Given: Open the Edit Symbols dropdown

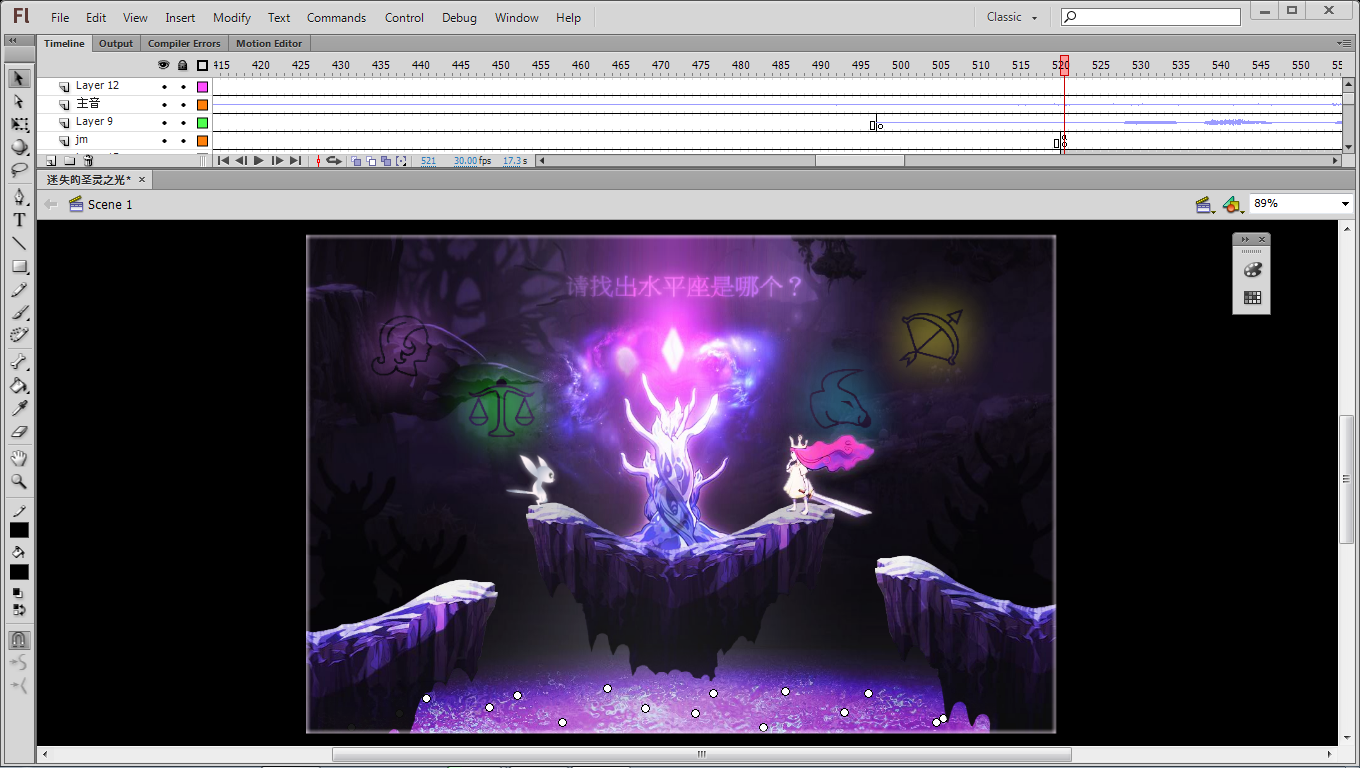Looking at the screenshot, I should [1234, 204].
